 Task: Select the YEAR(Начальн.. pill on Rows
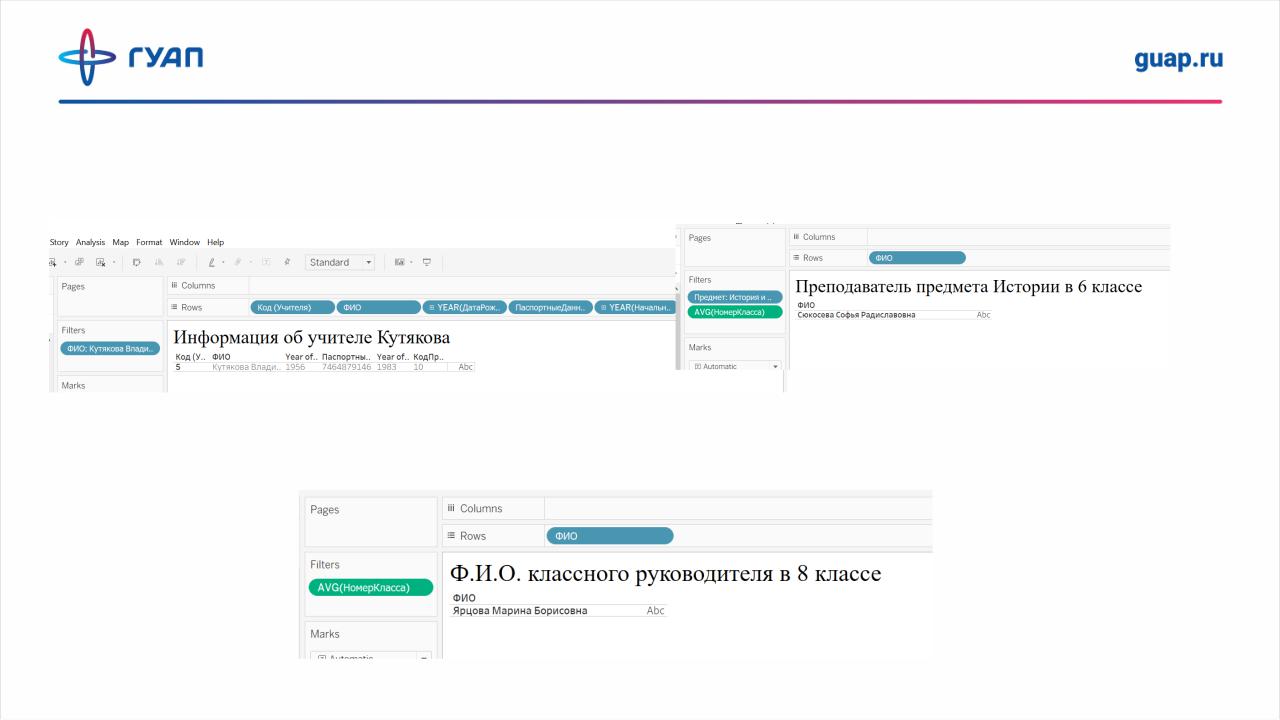click(635, 307)
